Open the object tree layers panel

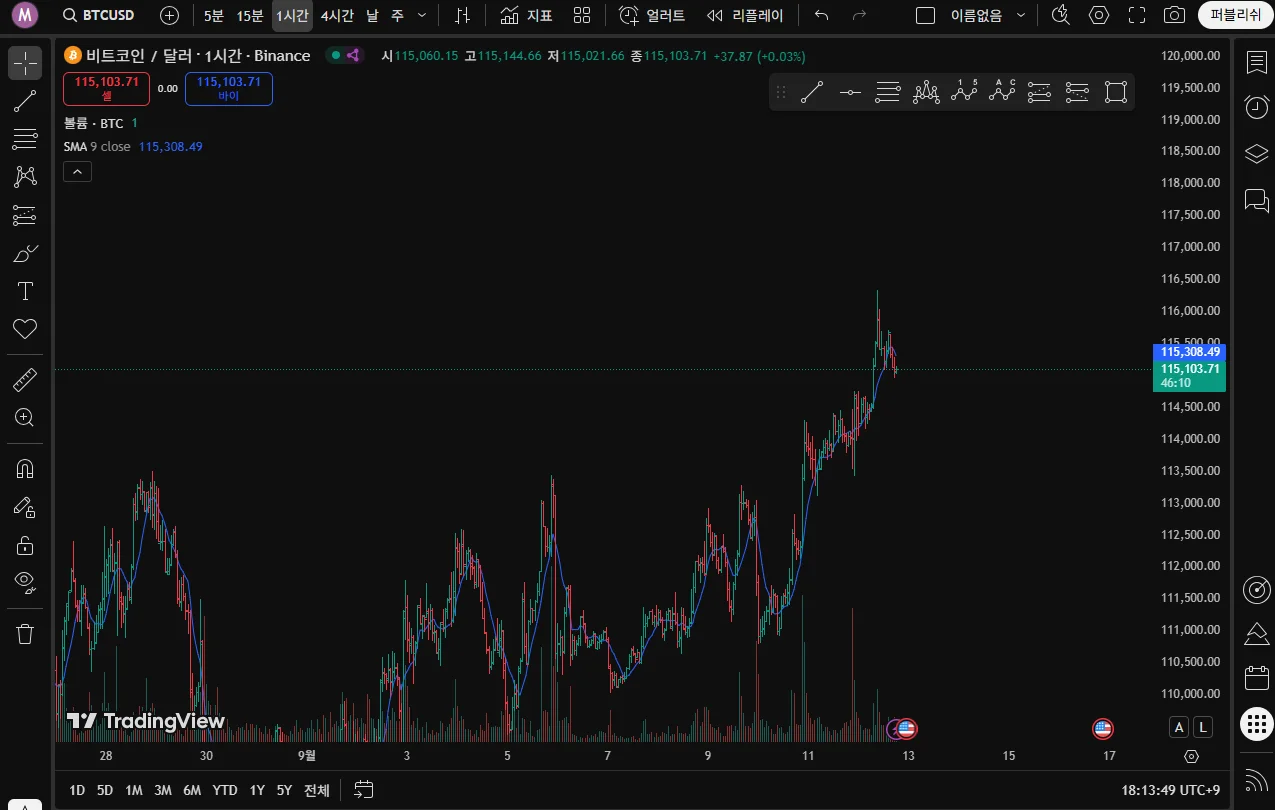[1256, 153]
